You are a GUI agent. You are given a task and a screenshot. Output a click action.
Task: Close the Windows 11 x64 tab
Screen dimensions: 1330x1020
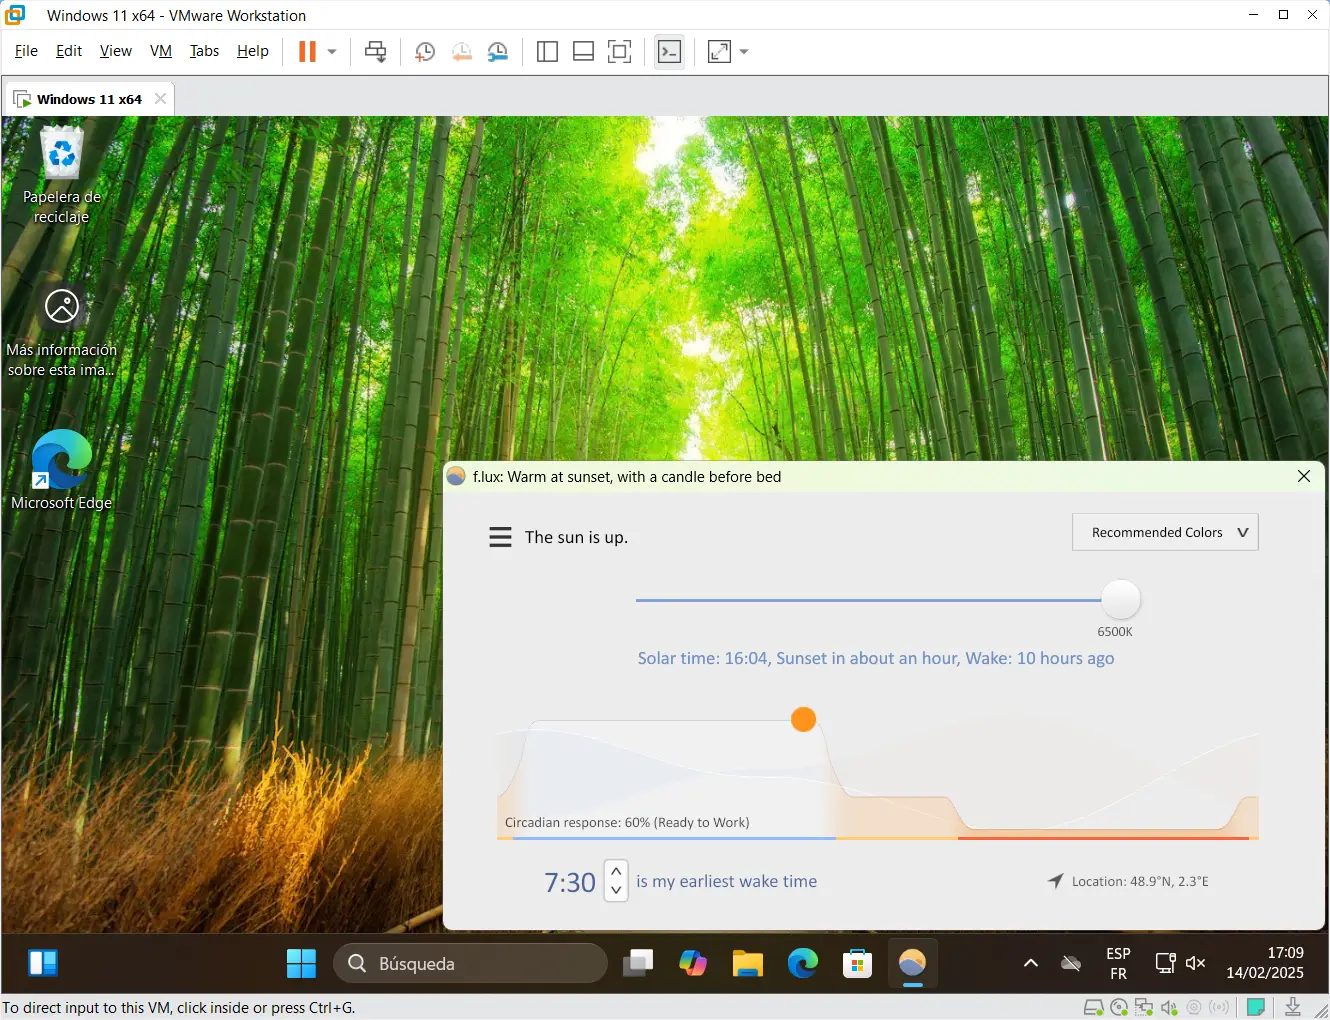[x=160, y=99]
